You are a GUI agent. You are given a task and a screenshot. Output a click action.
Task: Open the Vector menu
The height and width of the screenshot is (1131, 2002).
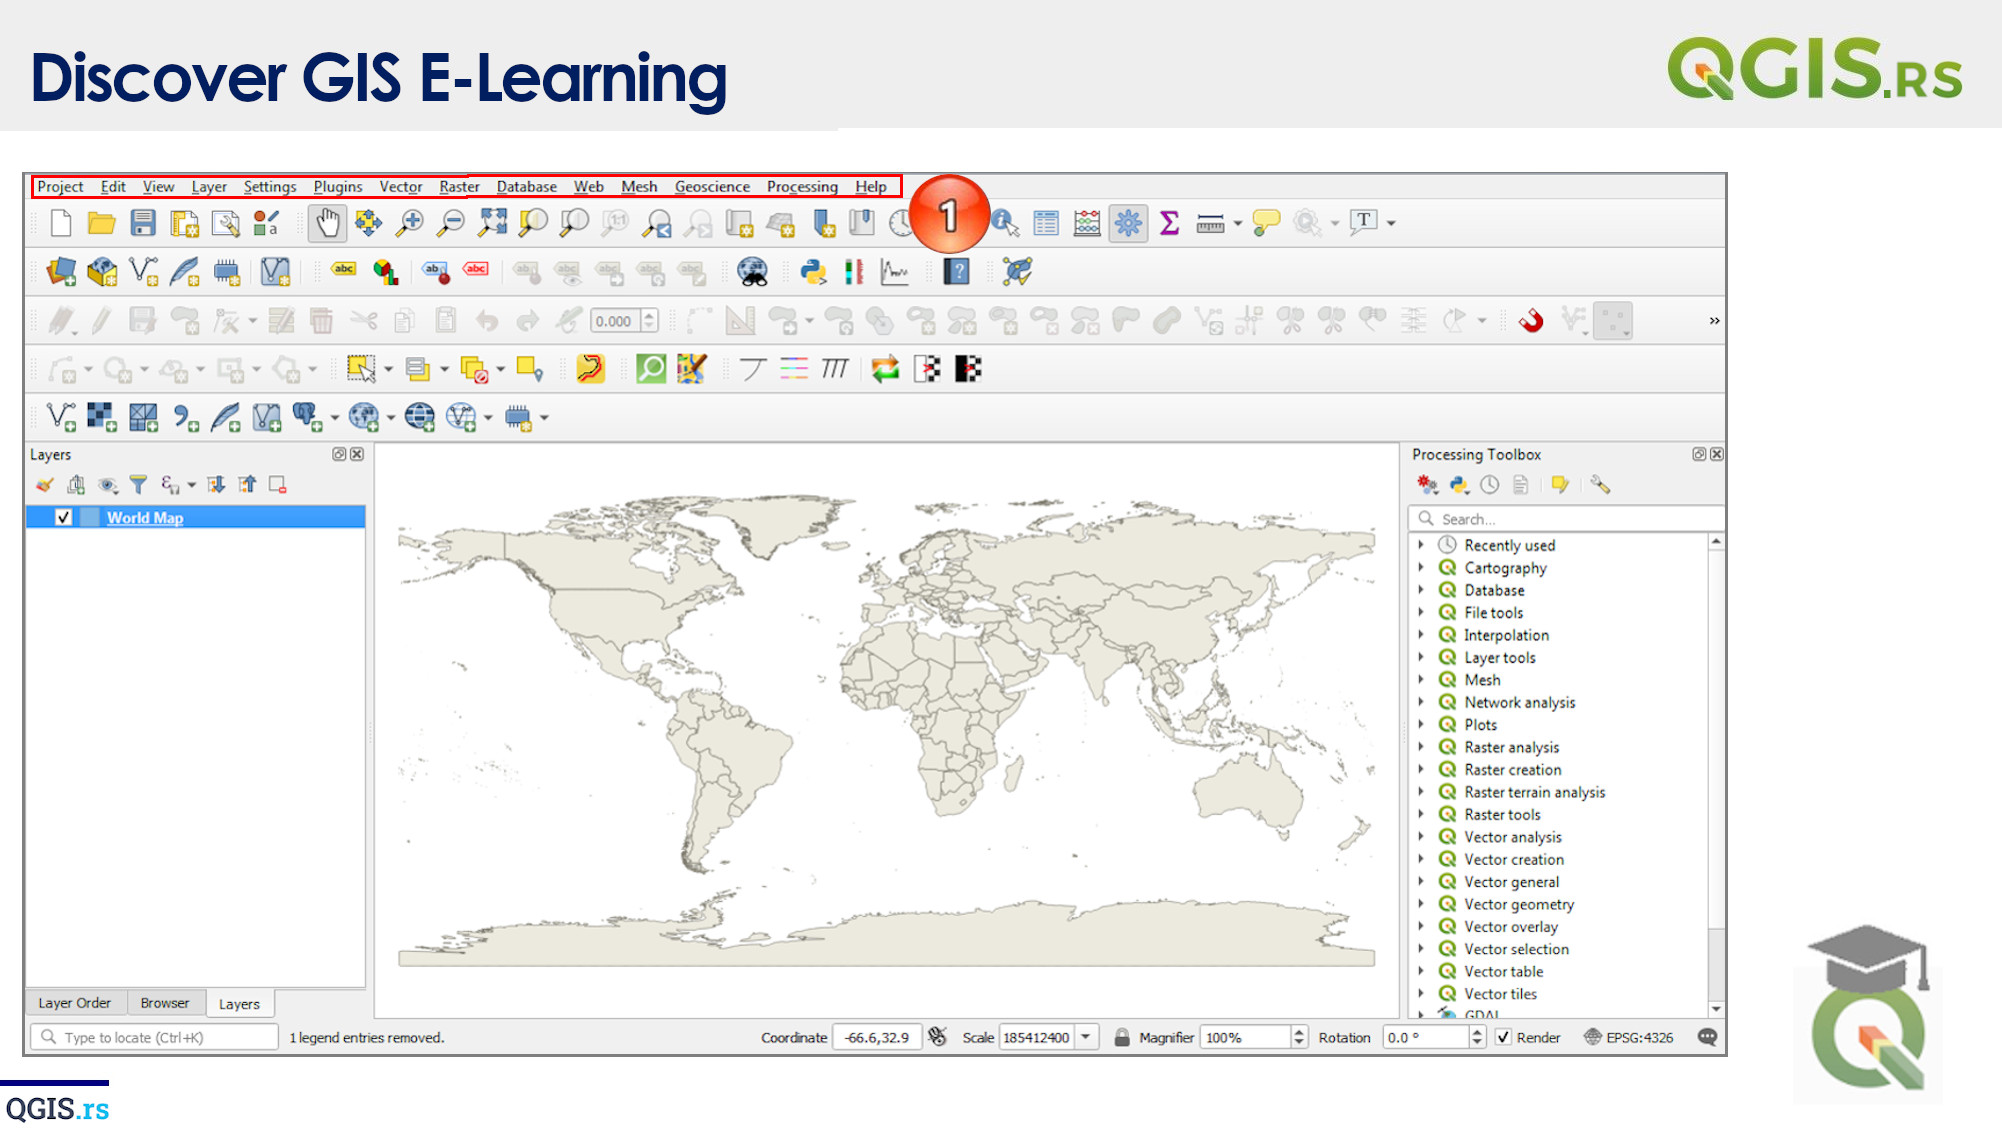[400, 187]
